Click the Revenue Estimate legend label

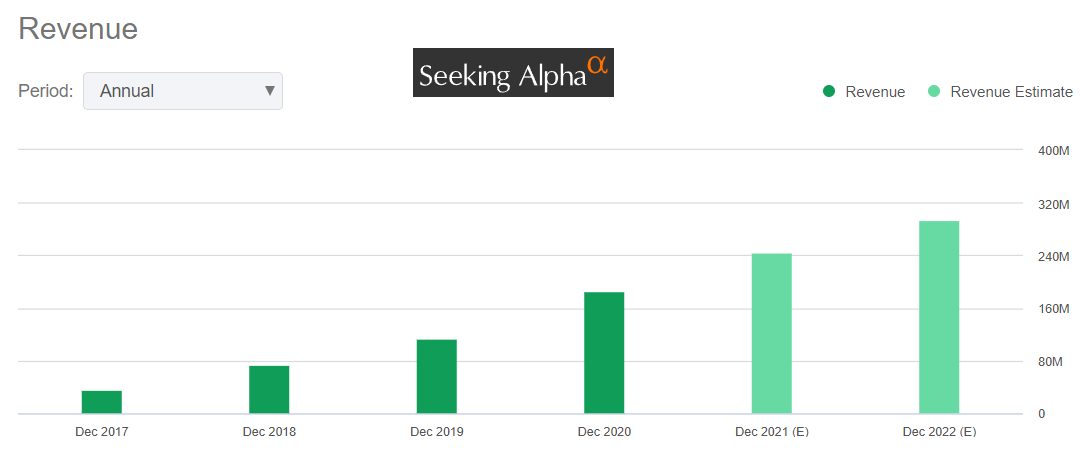(x=1011, y=92)
